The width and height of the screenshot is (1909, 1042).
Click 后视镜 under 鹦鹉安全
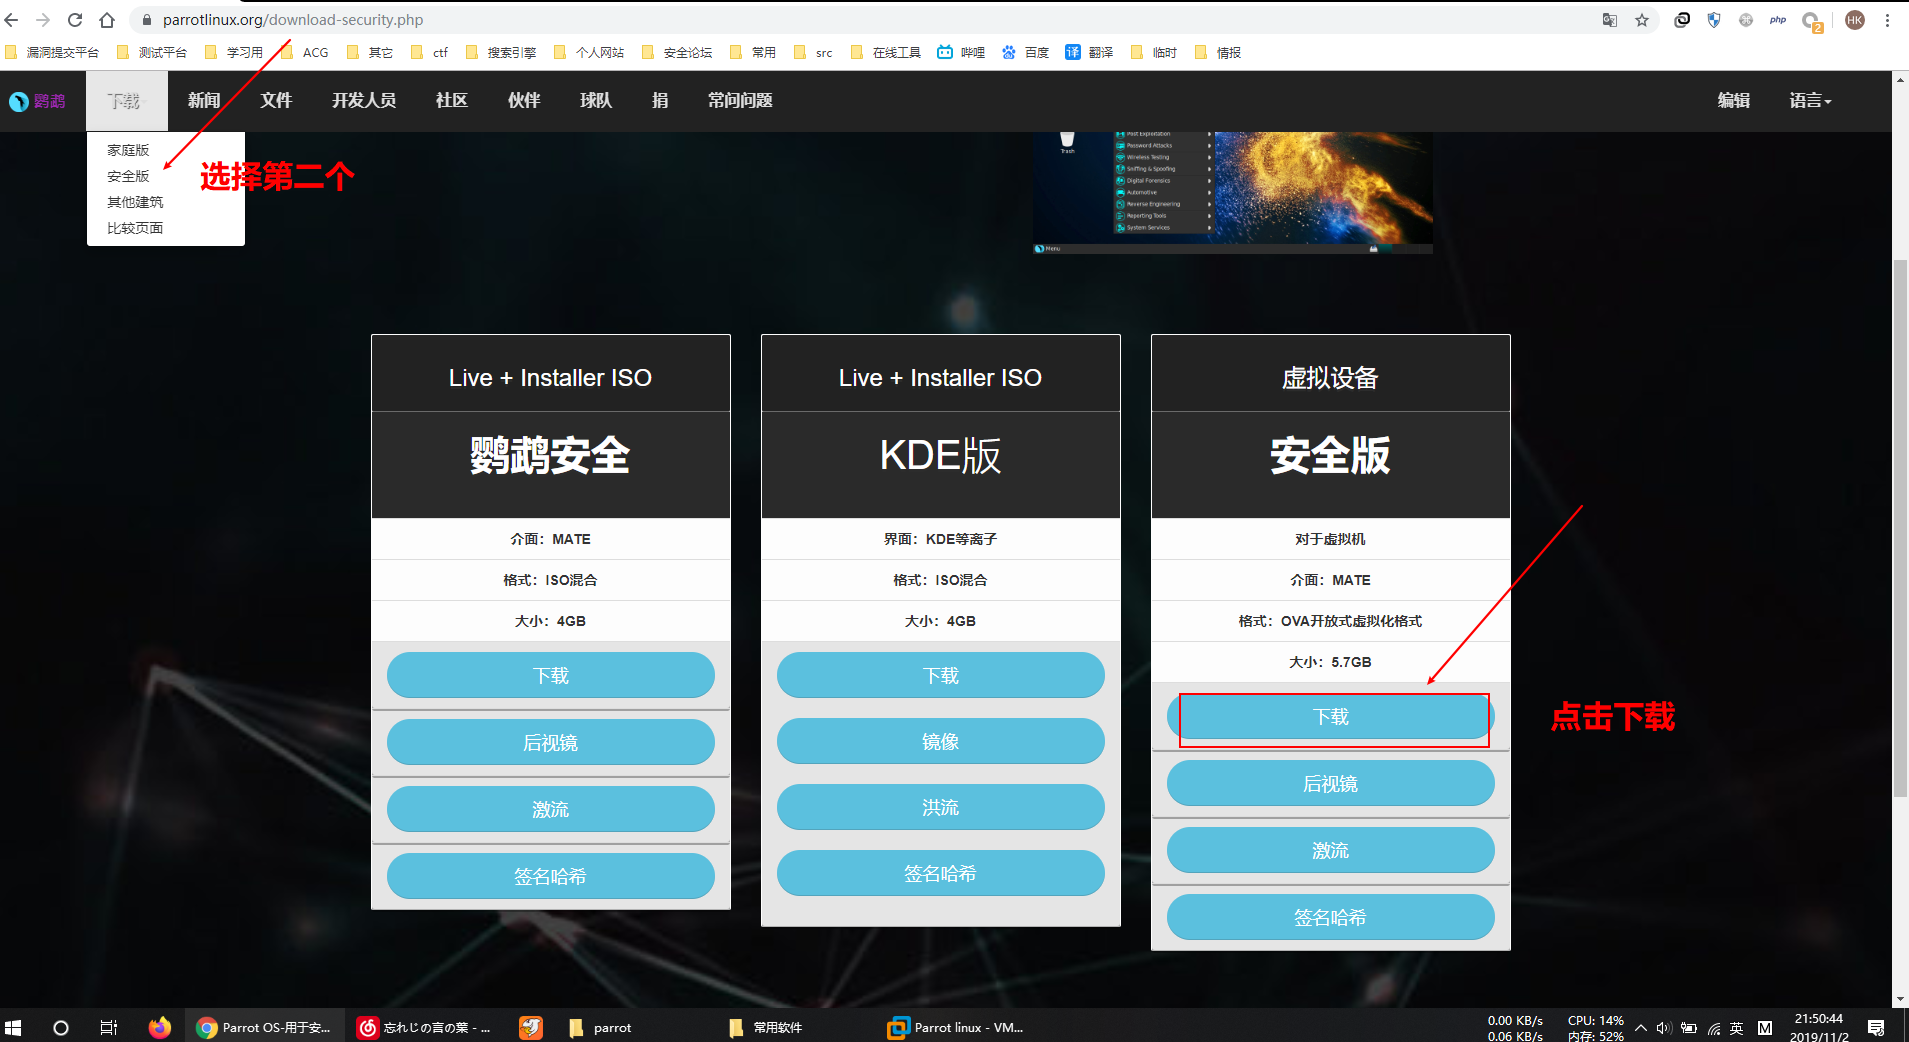[x=551, y=742]
